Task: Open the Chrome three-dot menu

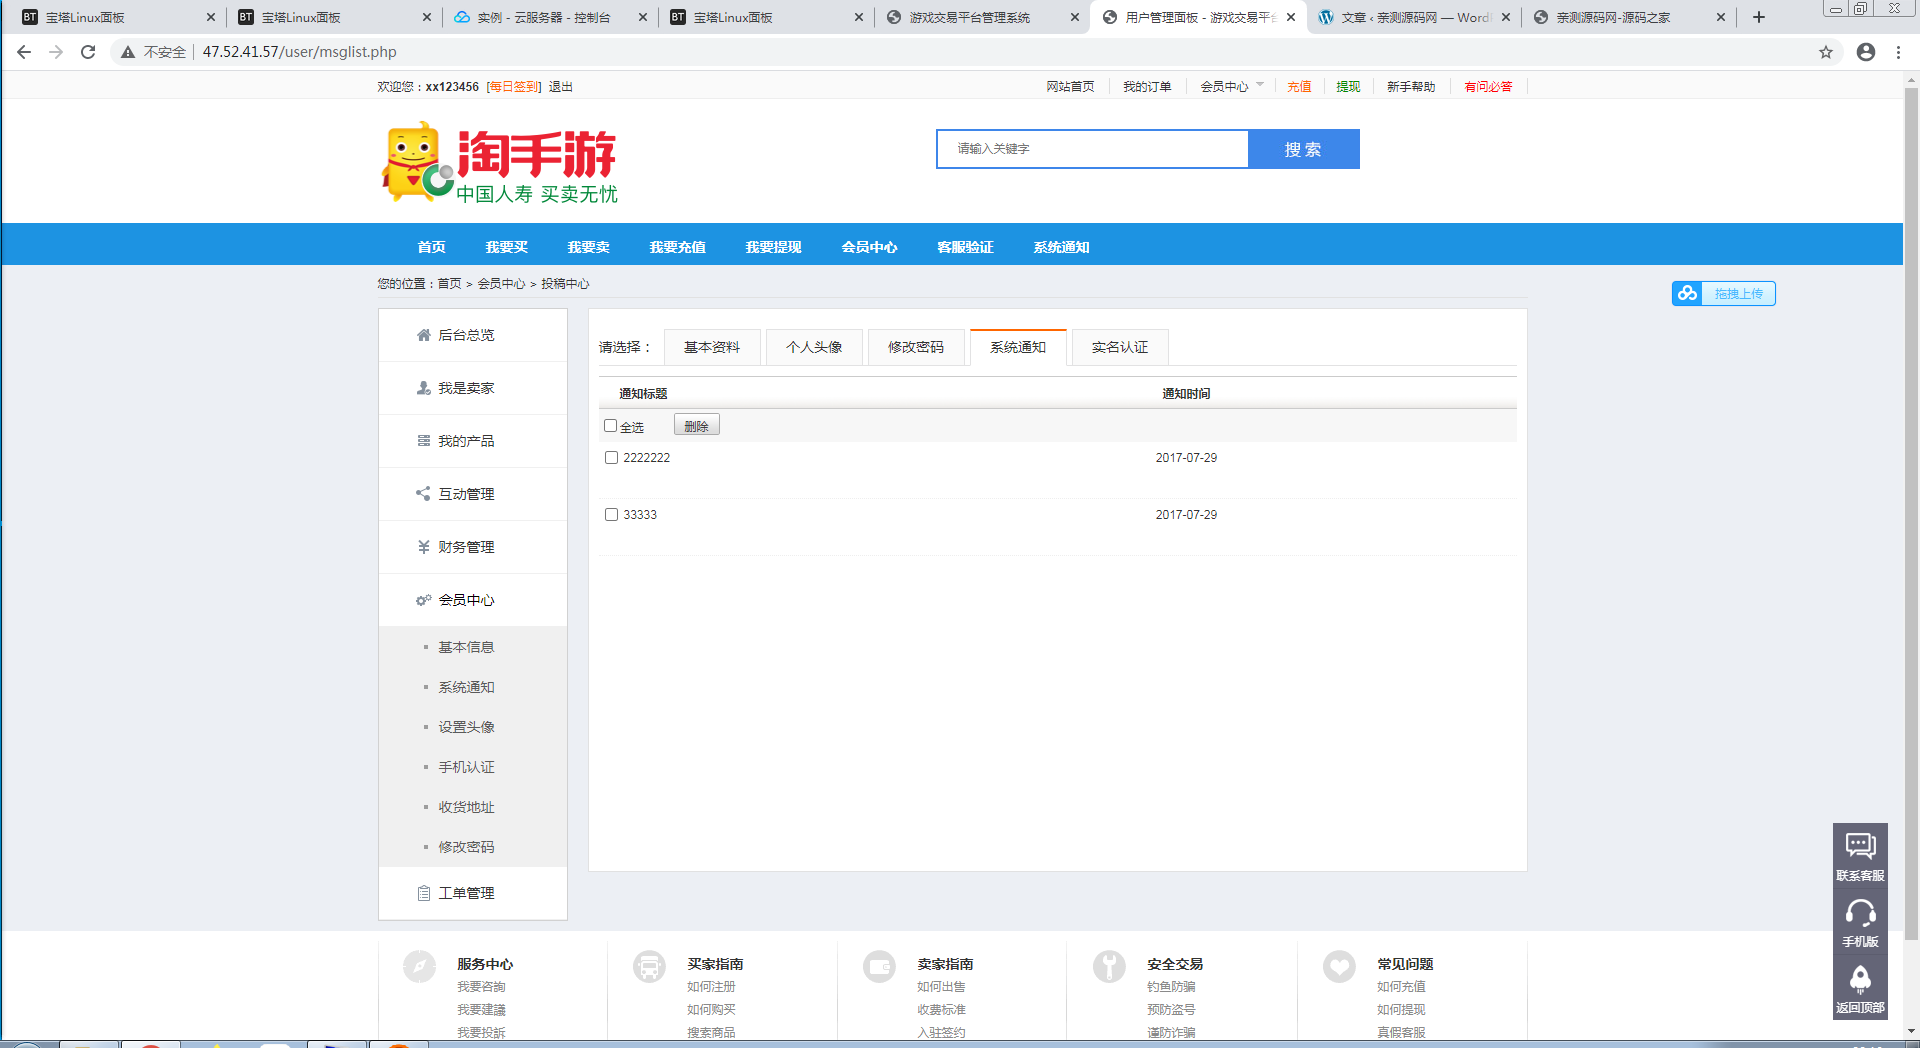Action: [1898, 52]
